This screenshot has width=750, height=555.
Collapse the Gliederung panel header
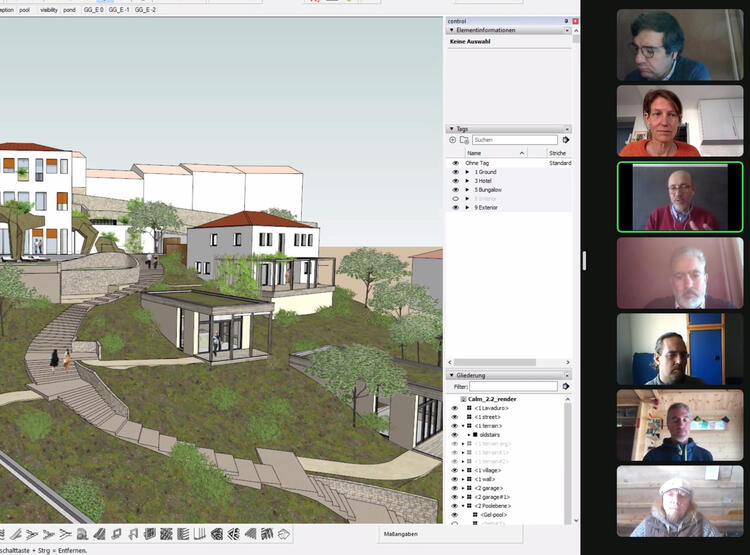(x=451, y=375)
